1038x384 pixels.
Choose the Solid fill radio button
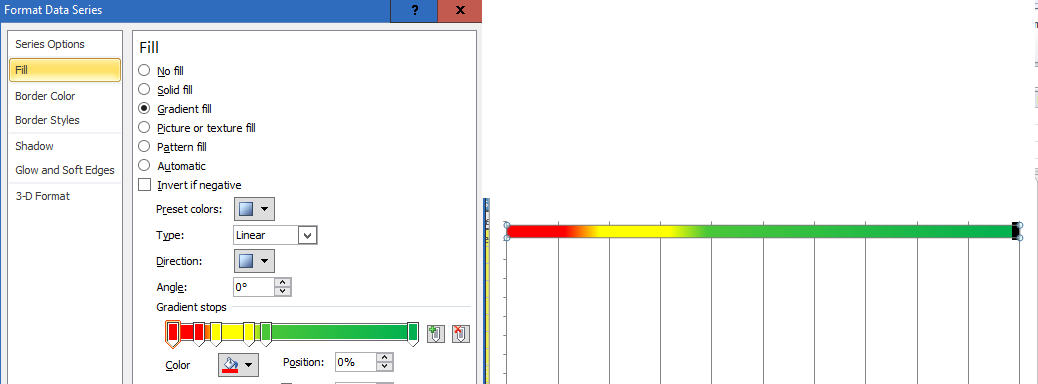pos(144,89)
